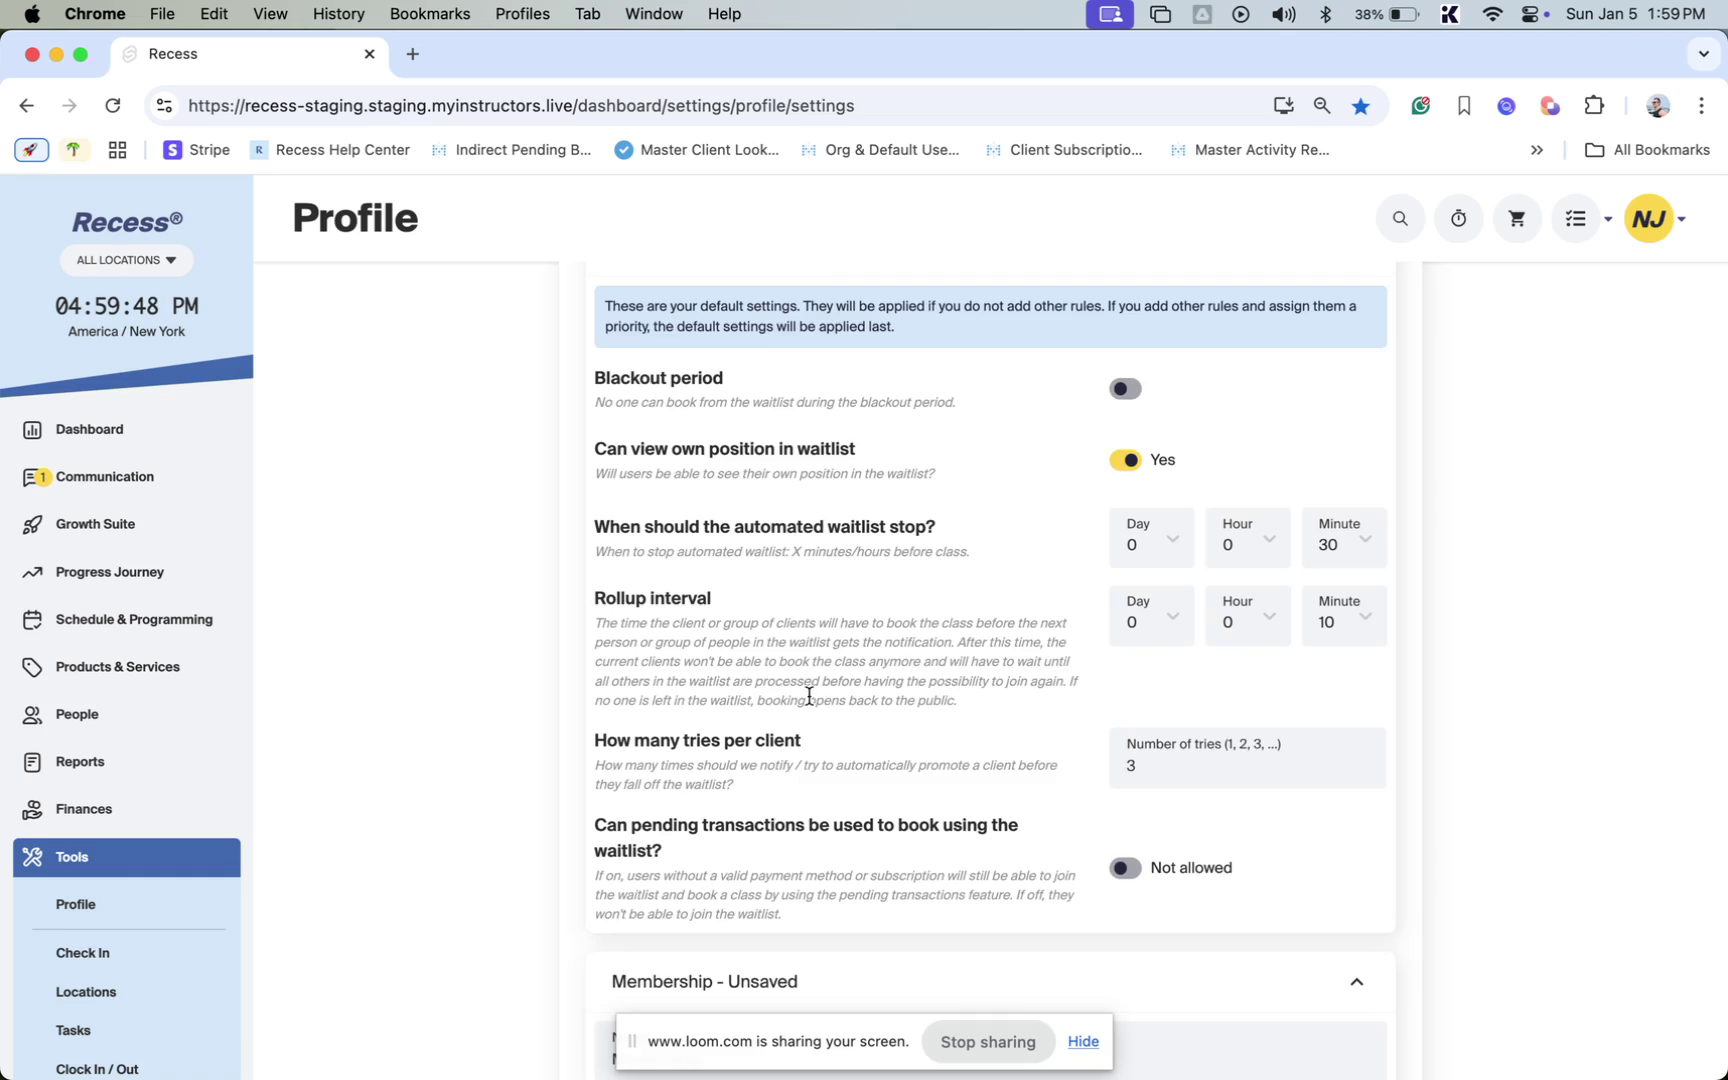1728x1080 pixels.
Task: Open Dashboard from the sidebar
Action: 89,429
